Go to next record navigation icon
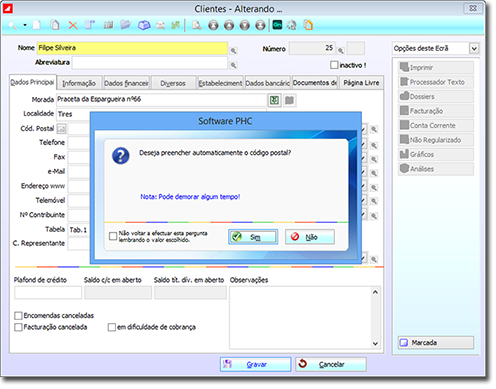Screen dimensions: 496x389 [x=245, y=25]
